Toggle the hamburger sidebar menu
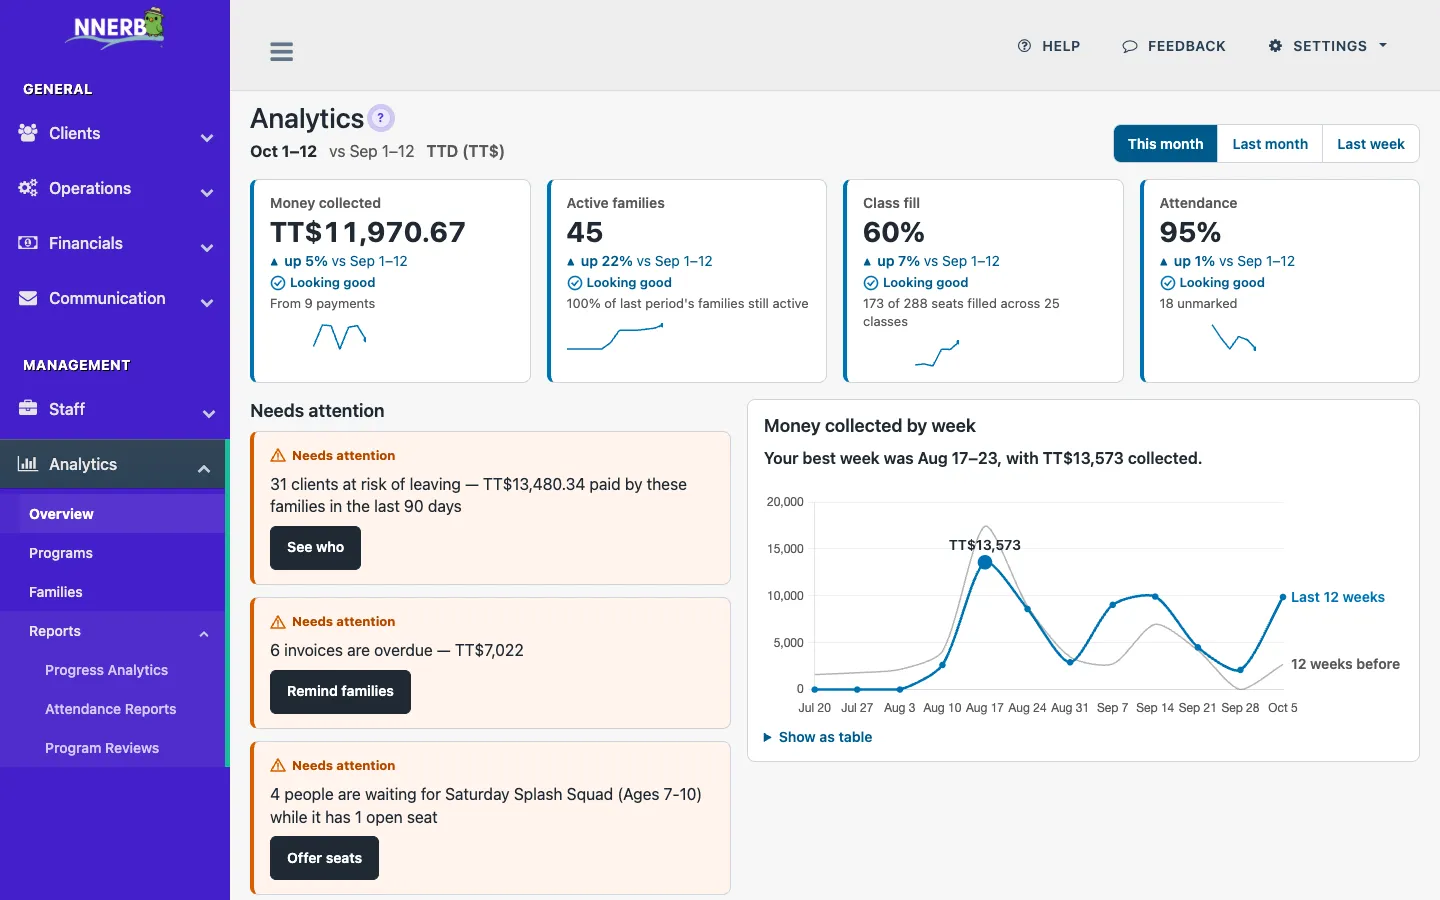Viewport: 1440px width, 900px height. pos(282,52)
